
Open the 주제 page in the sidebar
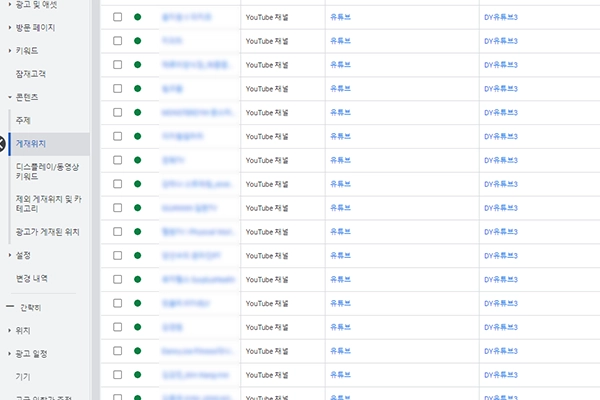[x=23, y=120]
